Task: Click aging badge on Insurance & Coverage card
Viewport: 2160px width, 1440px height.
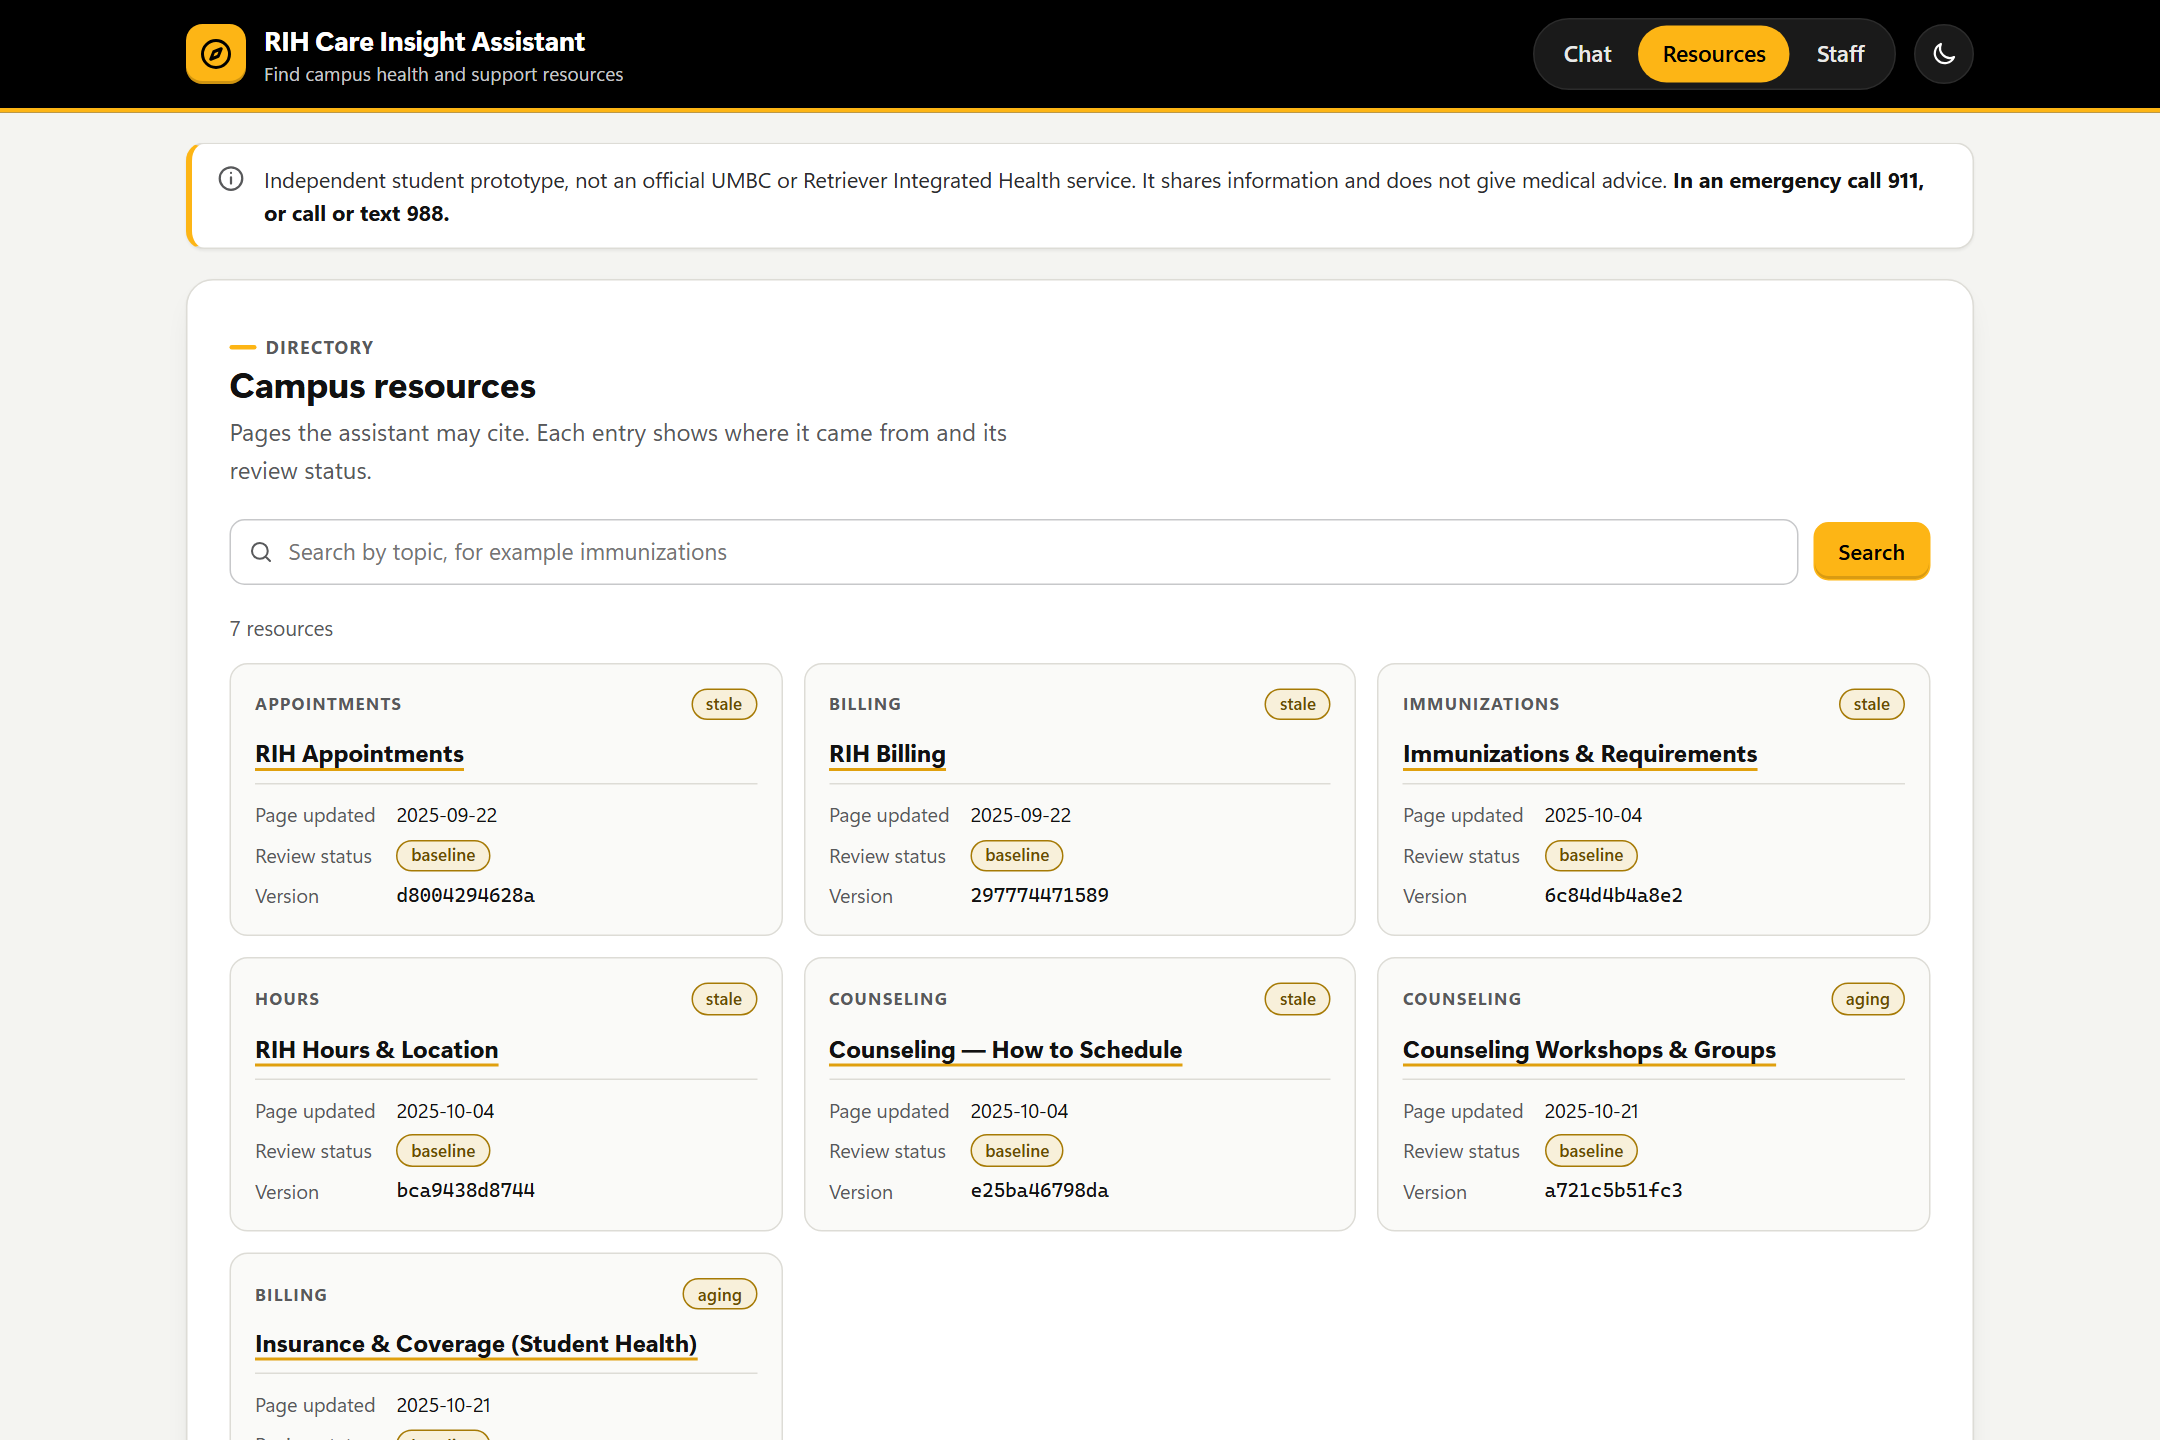Action: click(720, 1295)
